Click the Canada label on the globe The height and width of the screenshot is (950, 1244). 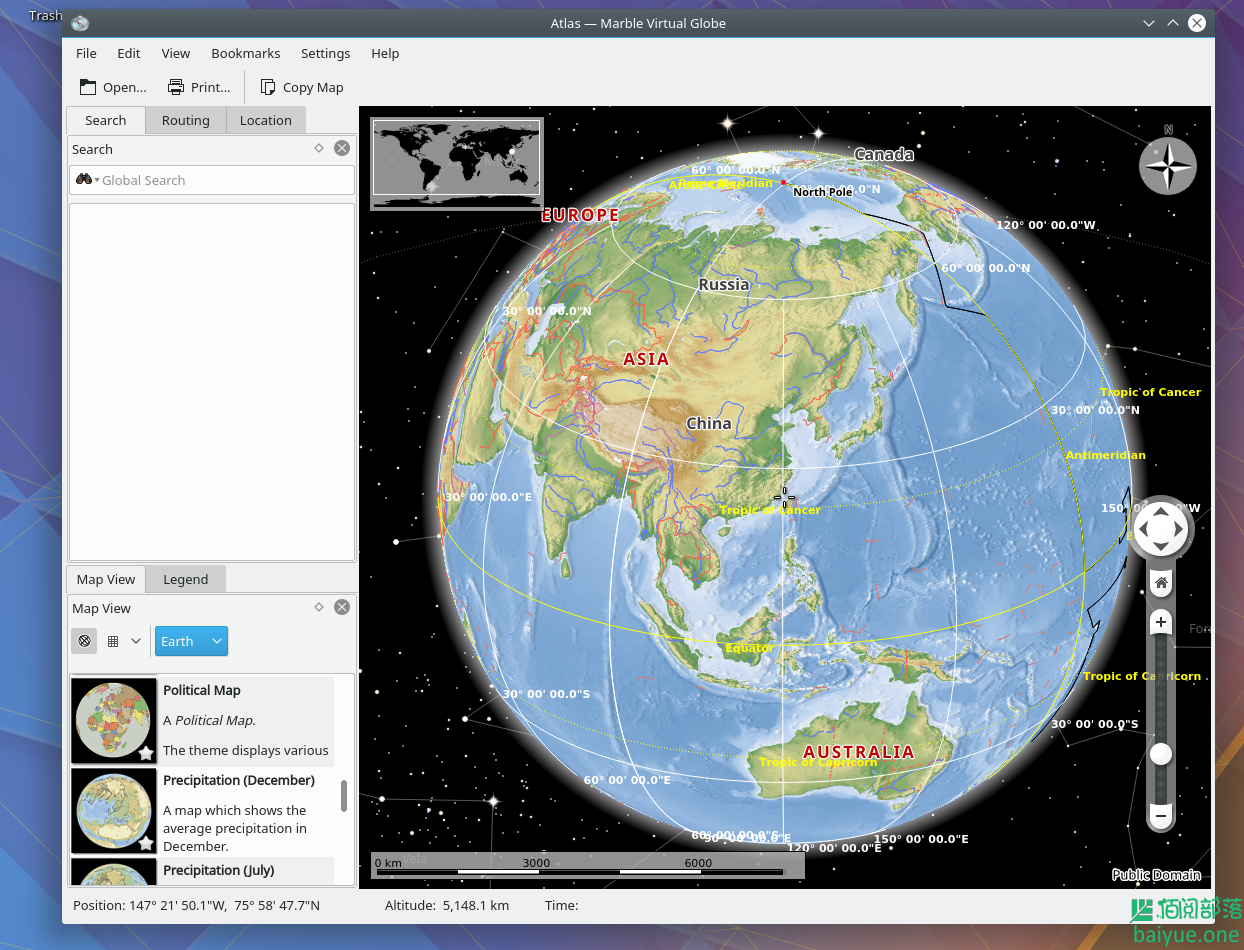(x=884, y=154)
